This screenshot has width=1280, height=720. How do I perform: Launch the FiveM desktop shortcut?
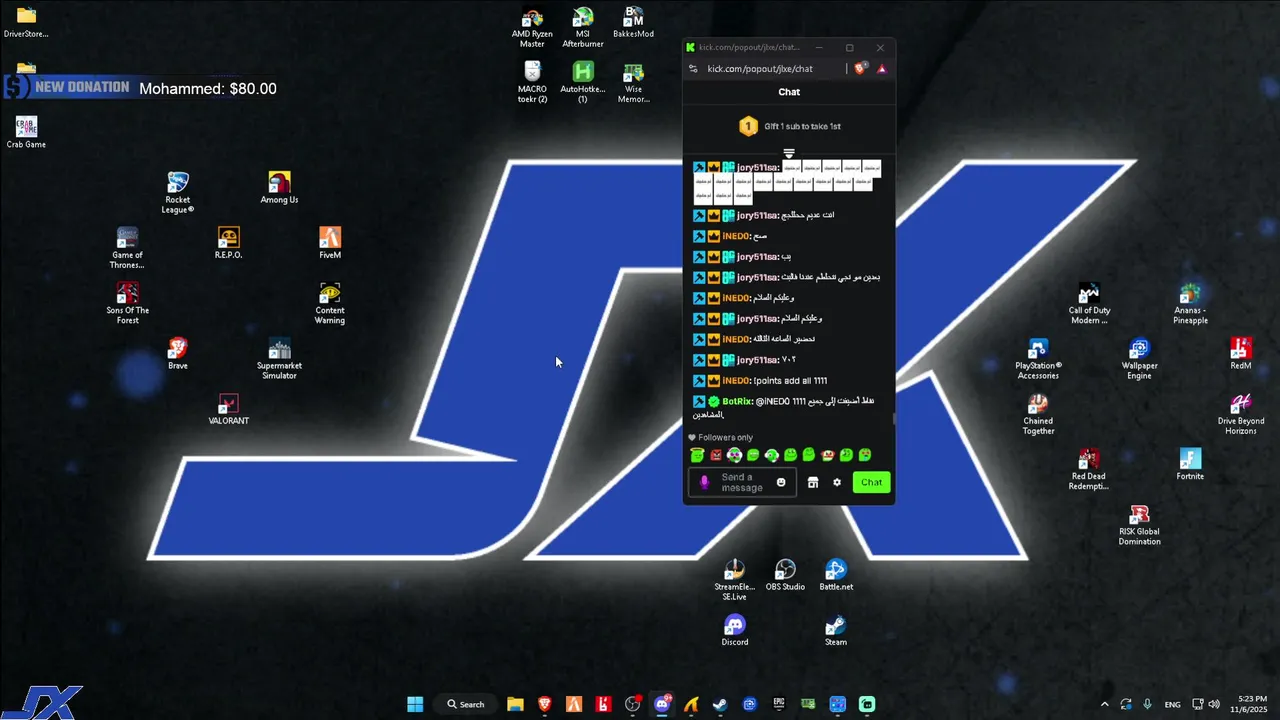point(330,242)
